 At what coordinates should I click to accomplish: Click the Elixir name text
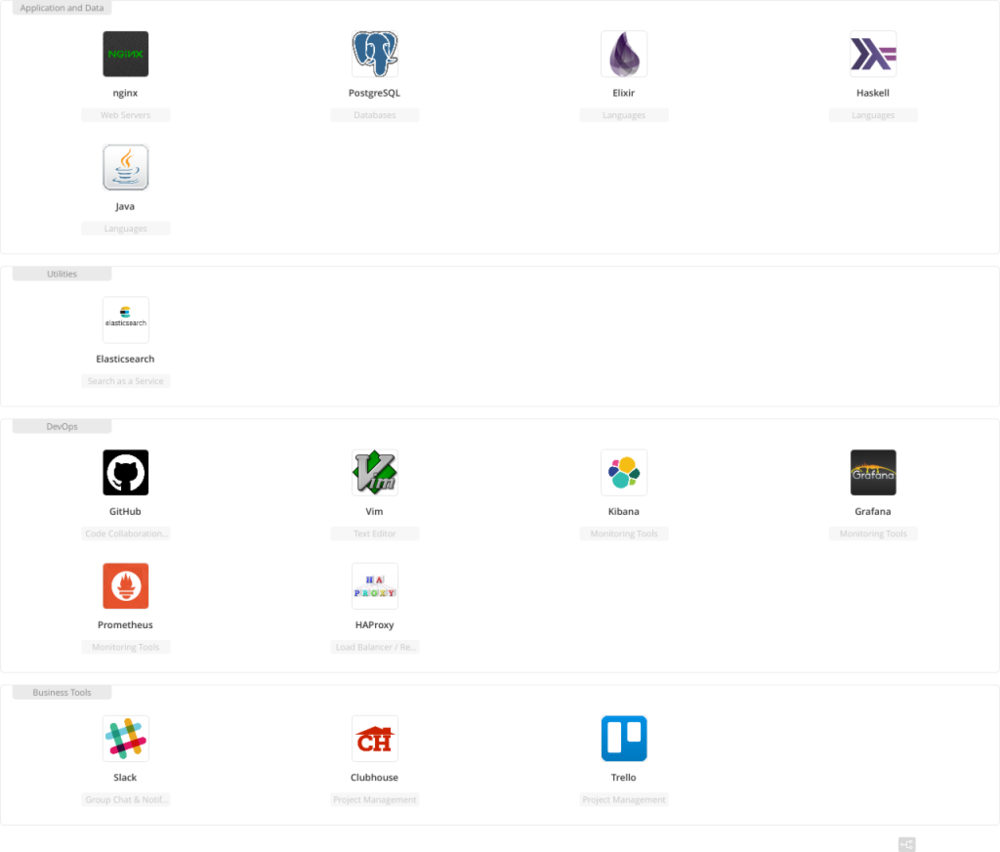click(x=624, y=93)
